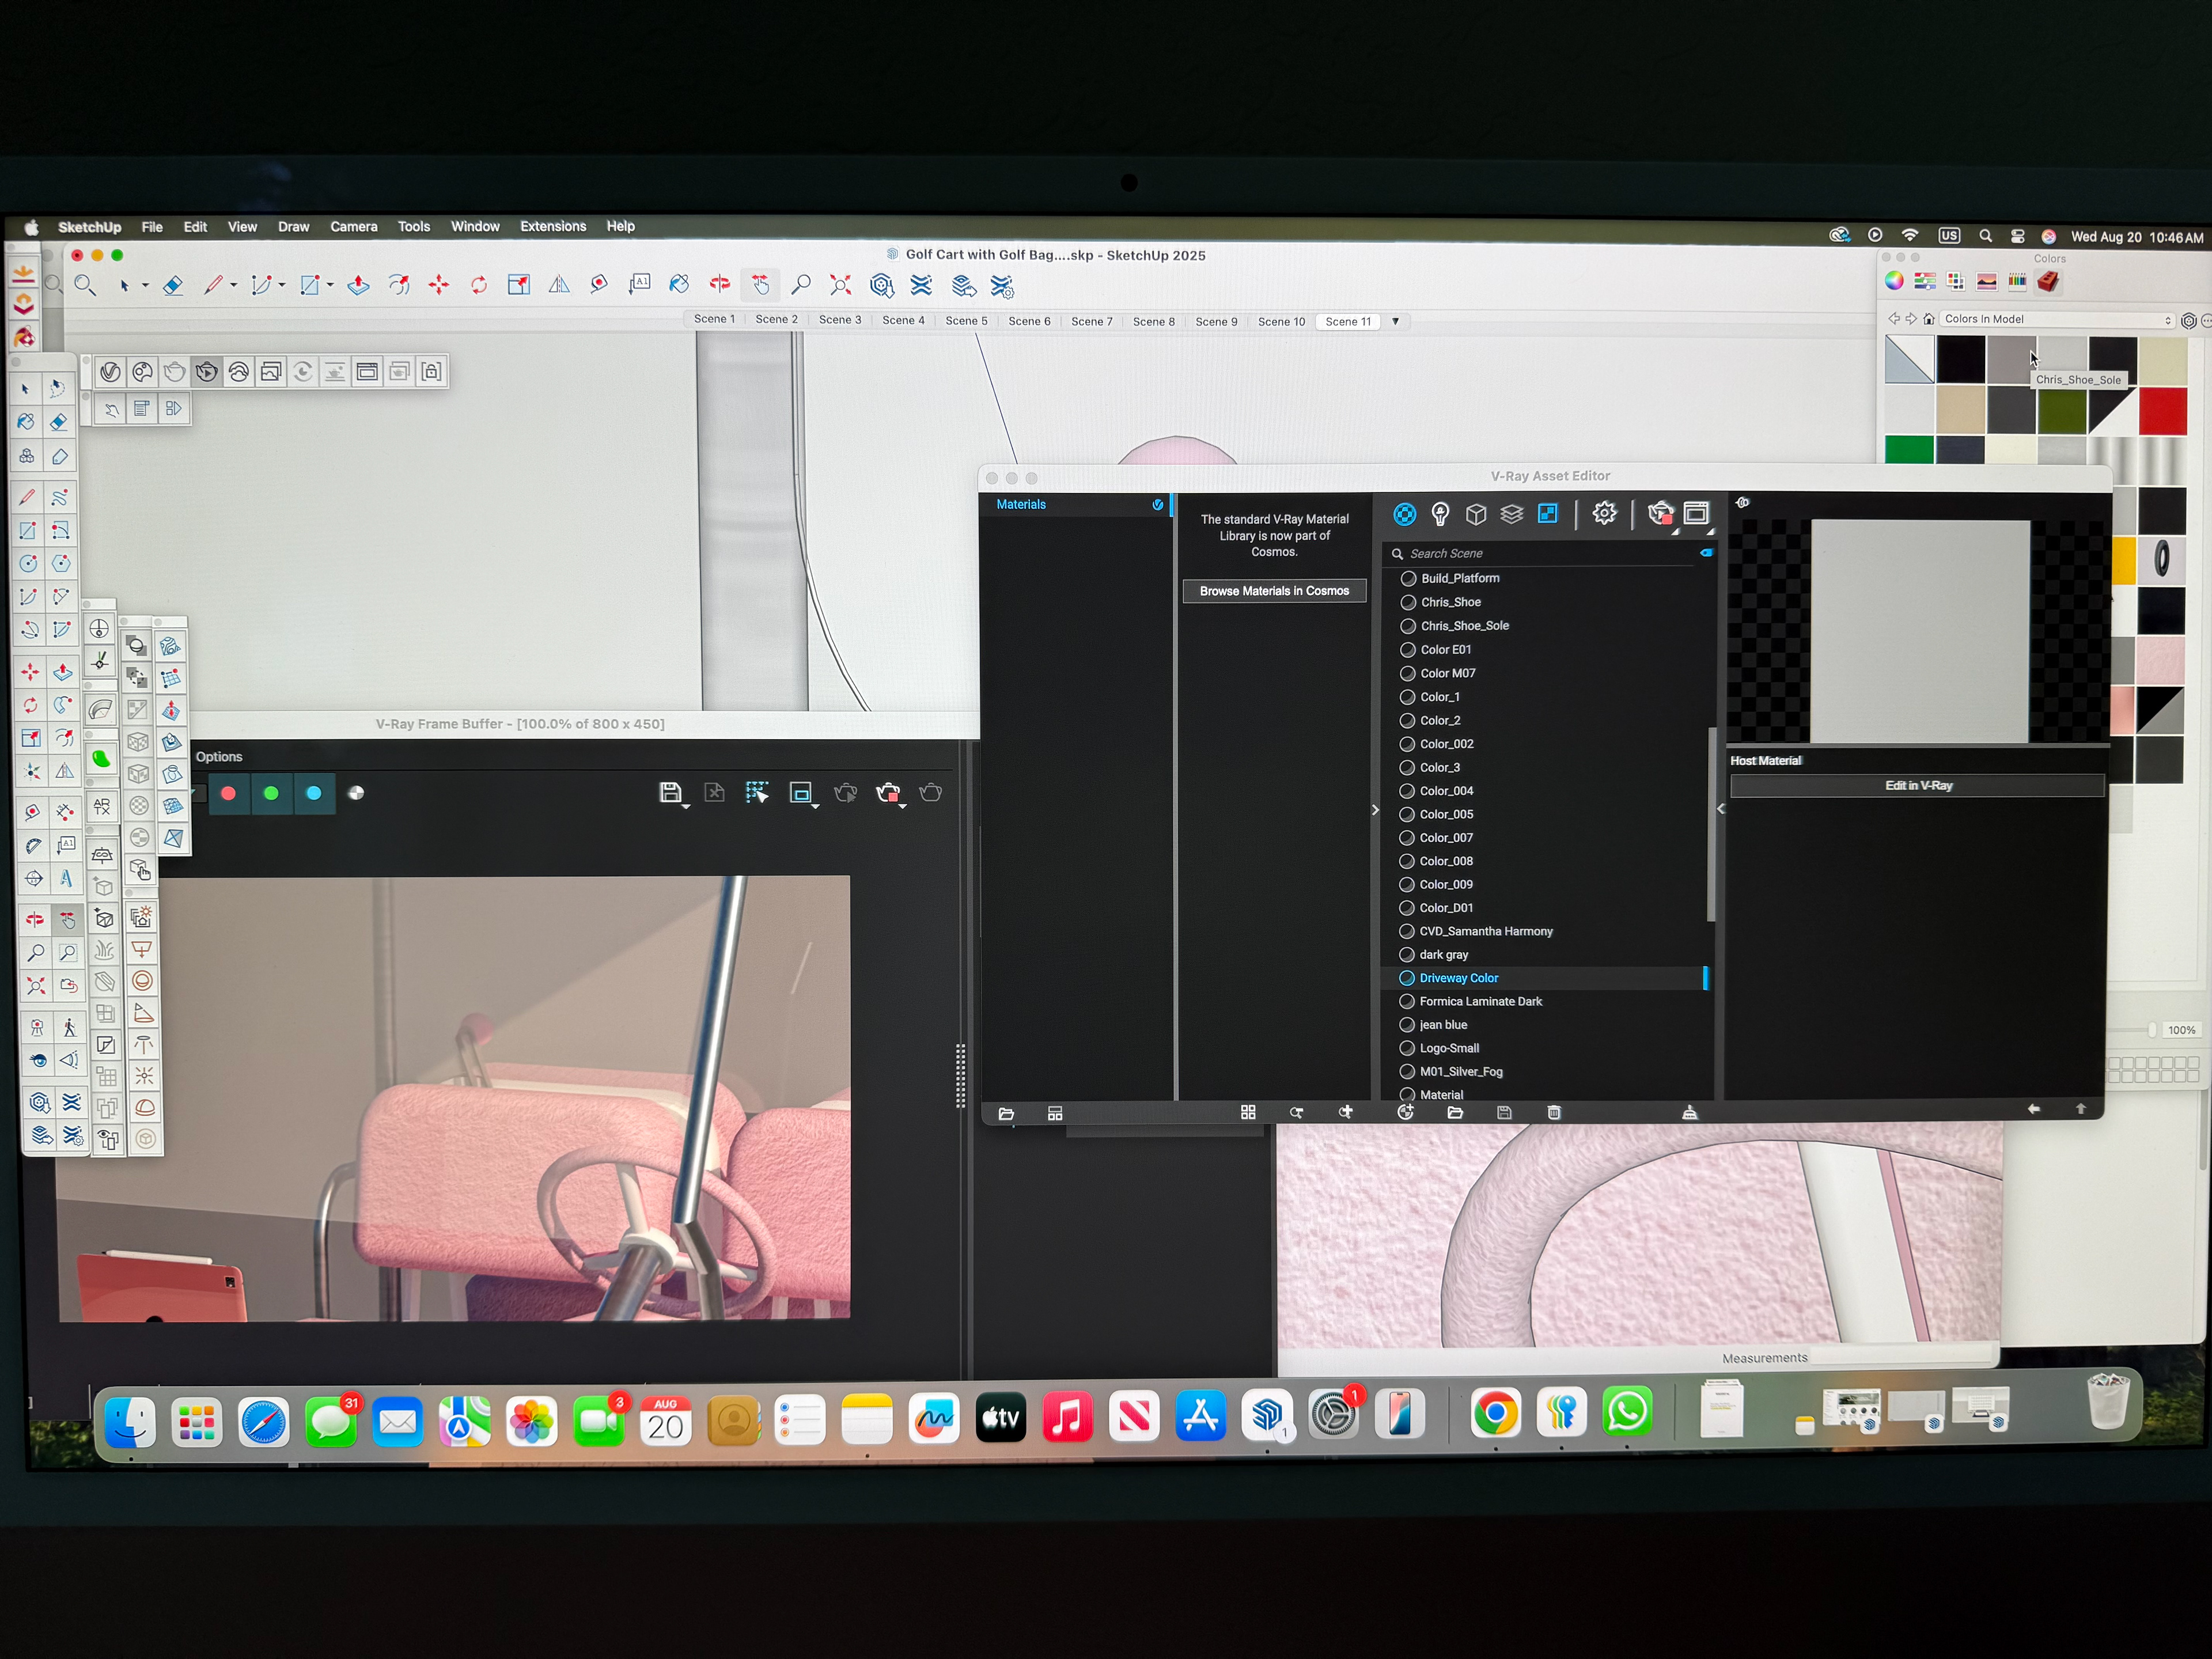Open Geometry cube tab in Asset Editor

(1476, 514)
